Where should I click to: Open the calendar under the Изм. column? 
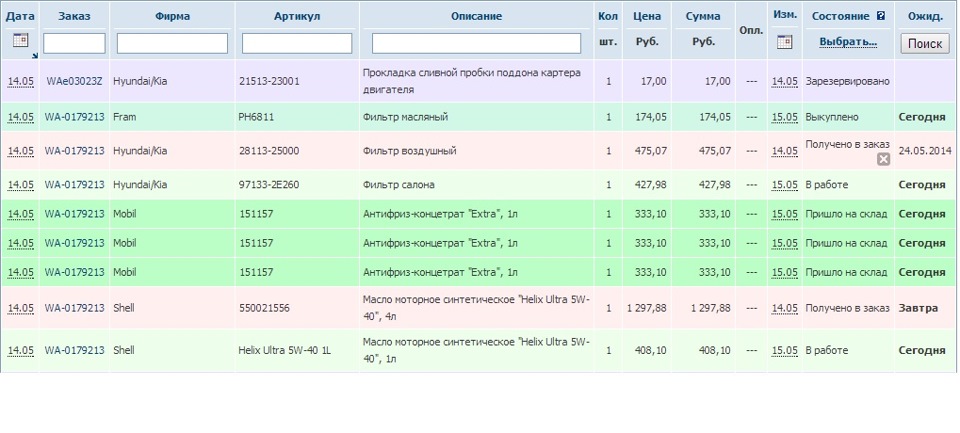point(784,42)
